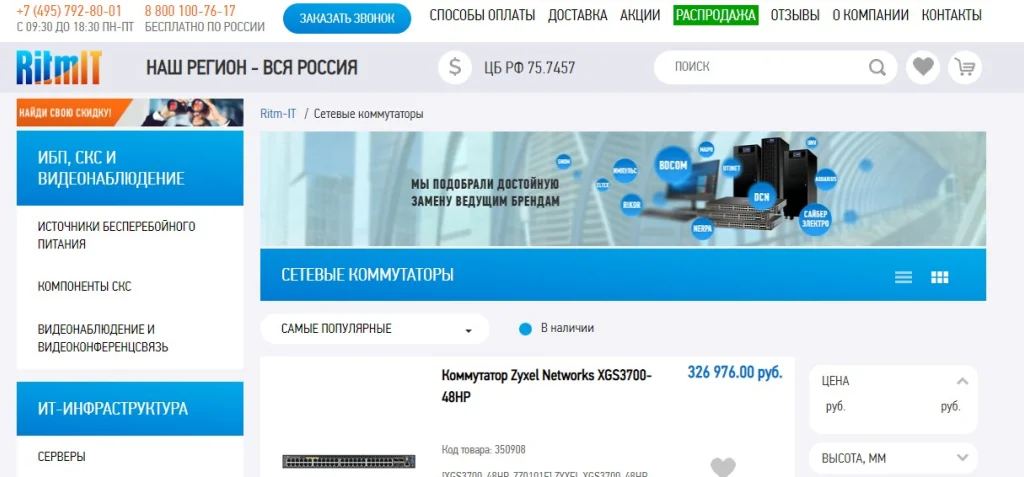Toggle the 'В наличии' availability filter
The height and width of the screenshot is (477, 1024).
pyautogui.click(x=526, y=329)
